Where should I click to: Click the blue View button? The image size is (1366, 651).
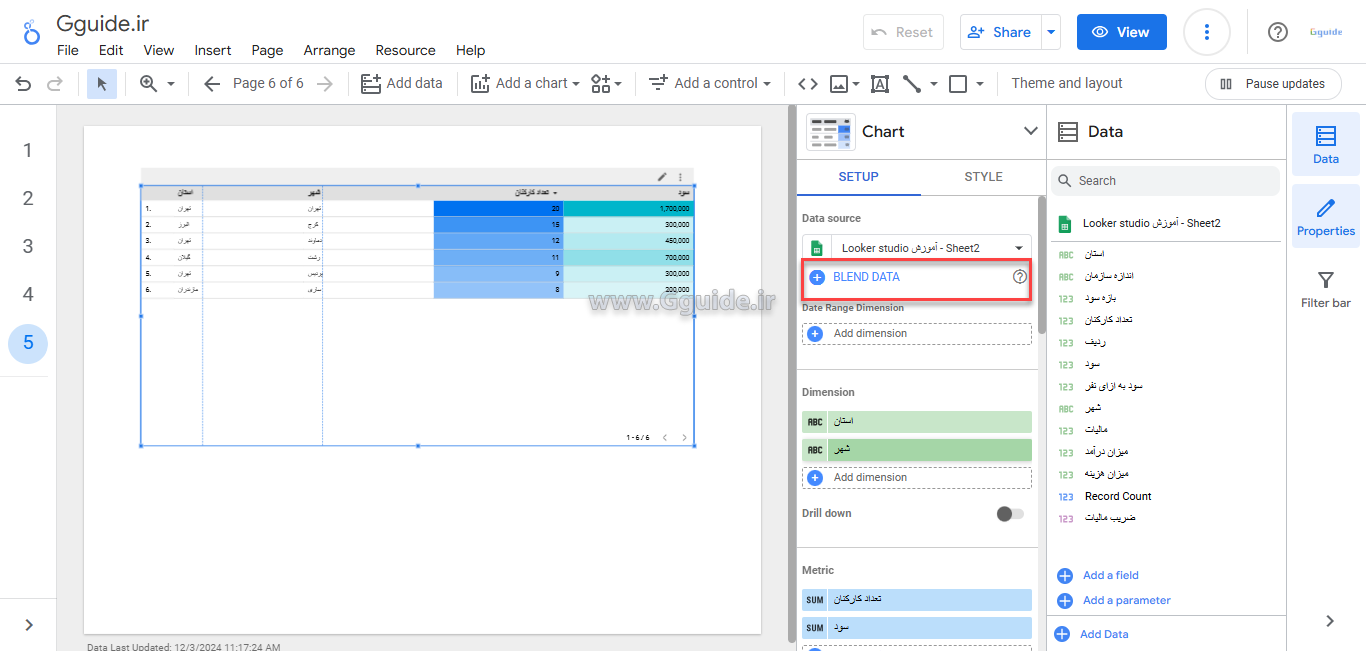[1121, 32]
